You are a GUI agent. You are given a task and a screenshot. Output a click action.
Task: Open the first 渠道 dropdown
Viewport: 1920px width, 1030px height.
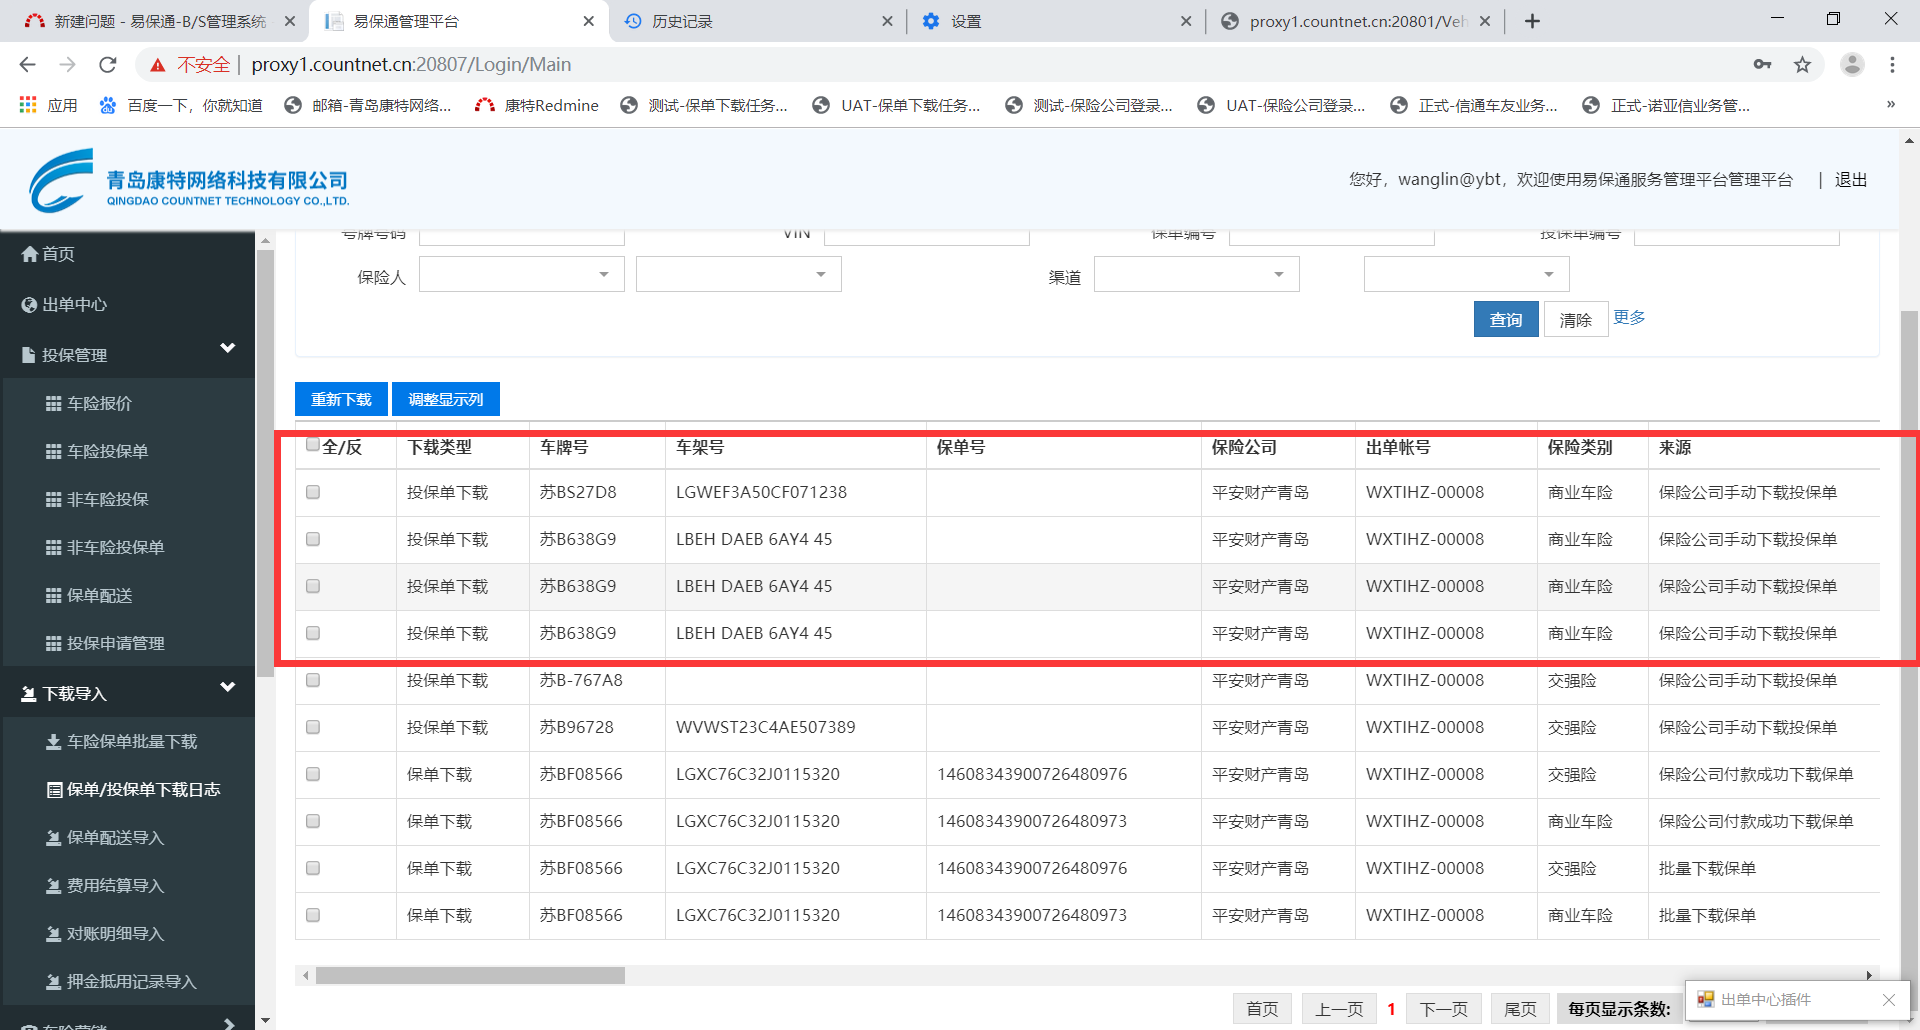[1196, 275]
